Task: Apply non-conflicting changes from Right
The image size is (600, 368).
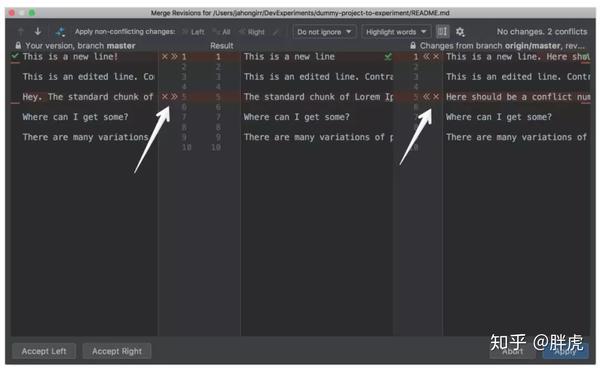Action: click(251, 32)
